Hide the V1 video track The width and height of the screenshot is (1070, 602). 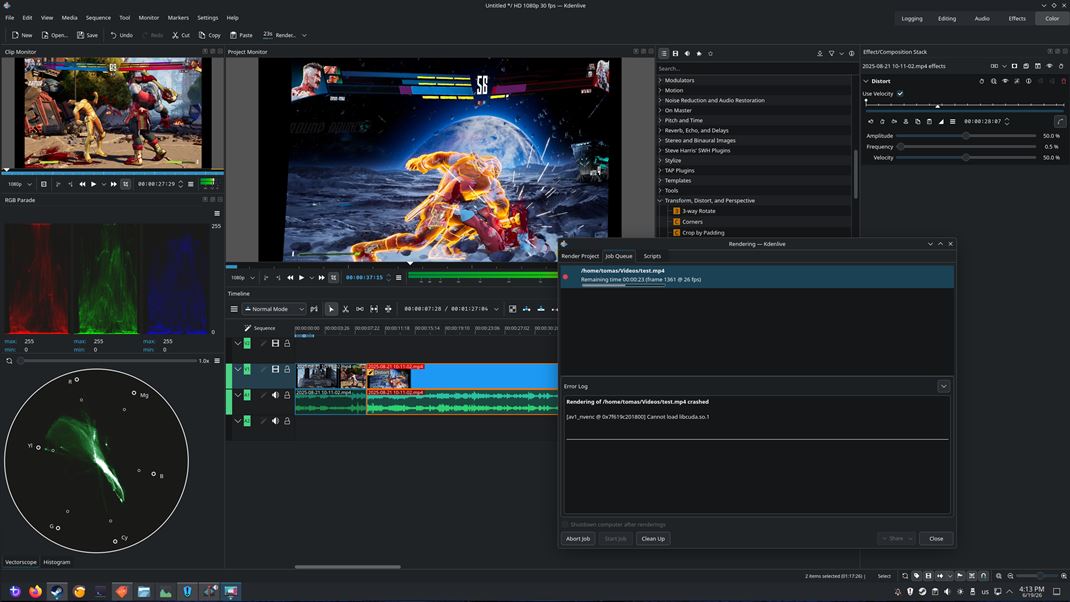point(275,369)
